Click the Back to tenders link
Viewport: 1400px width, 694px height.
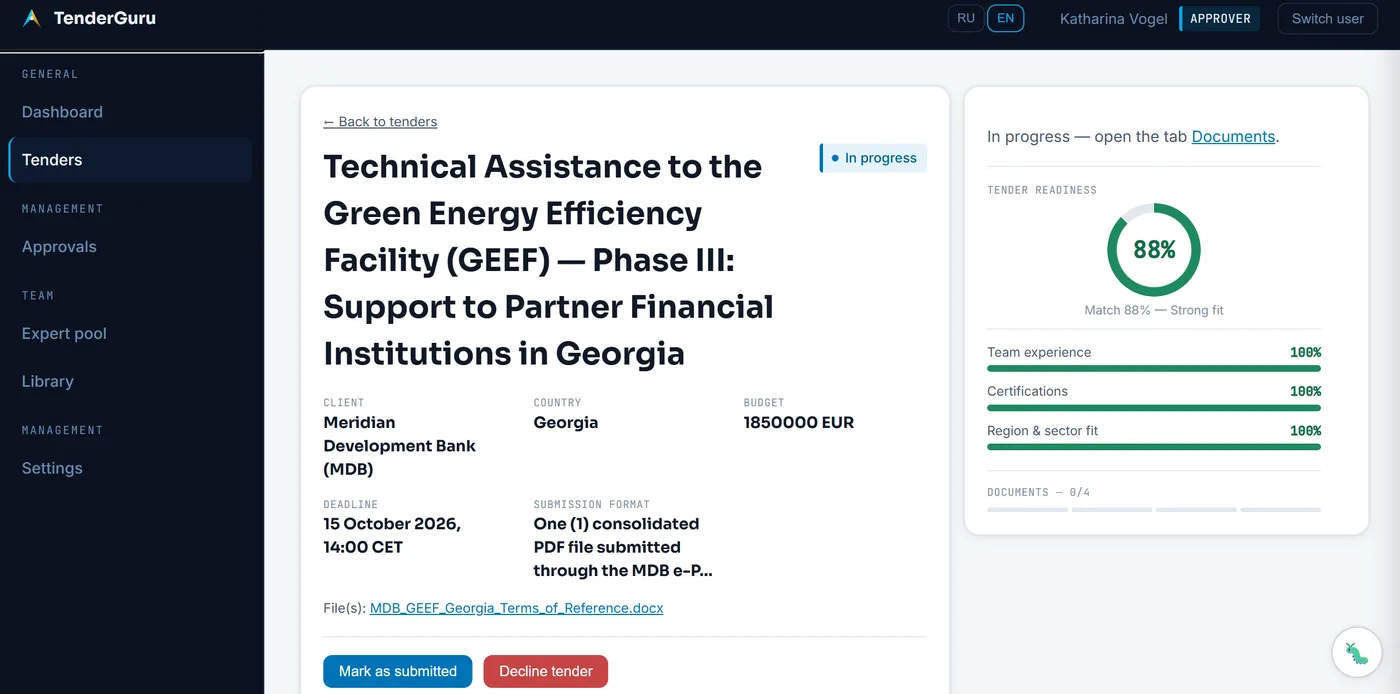(x=380, y=122)
